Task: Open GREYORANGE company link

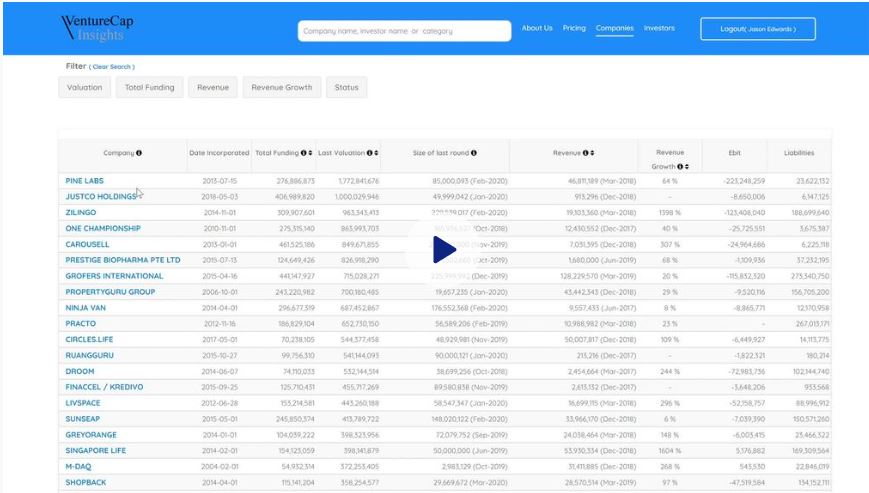Action: point(91,435)
